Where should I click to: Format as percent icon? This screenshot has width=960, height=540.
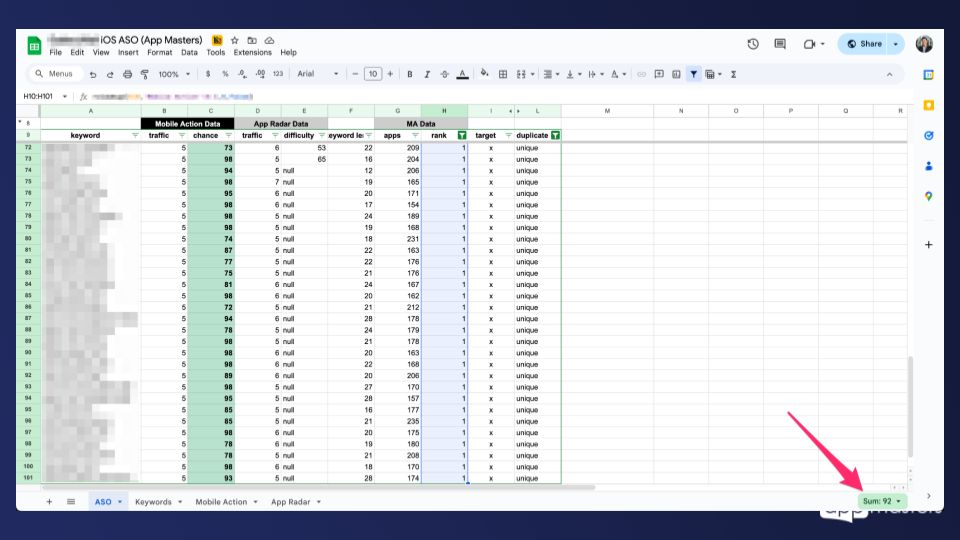coord(225,74)
